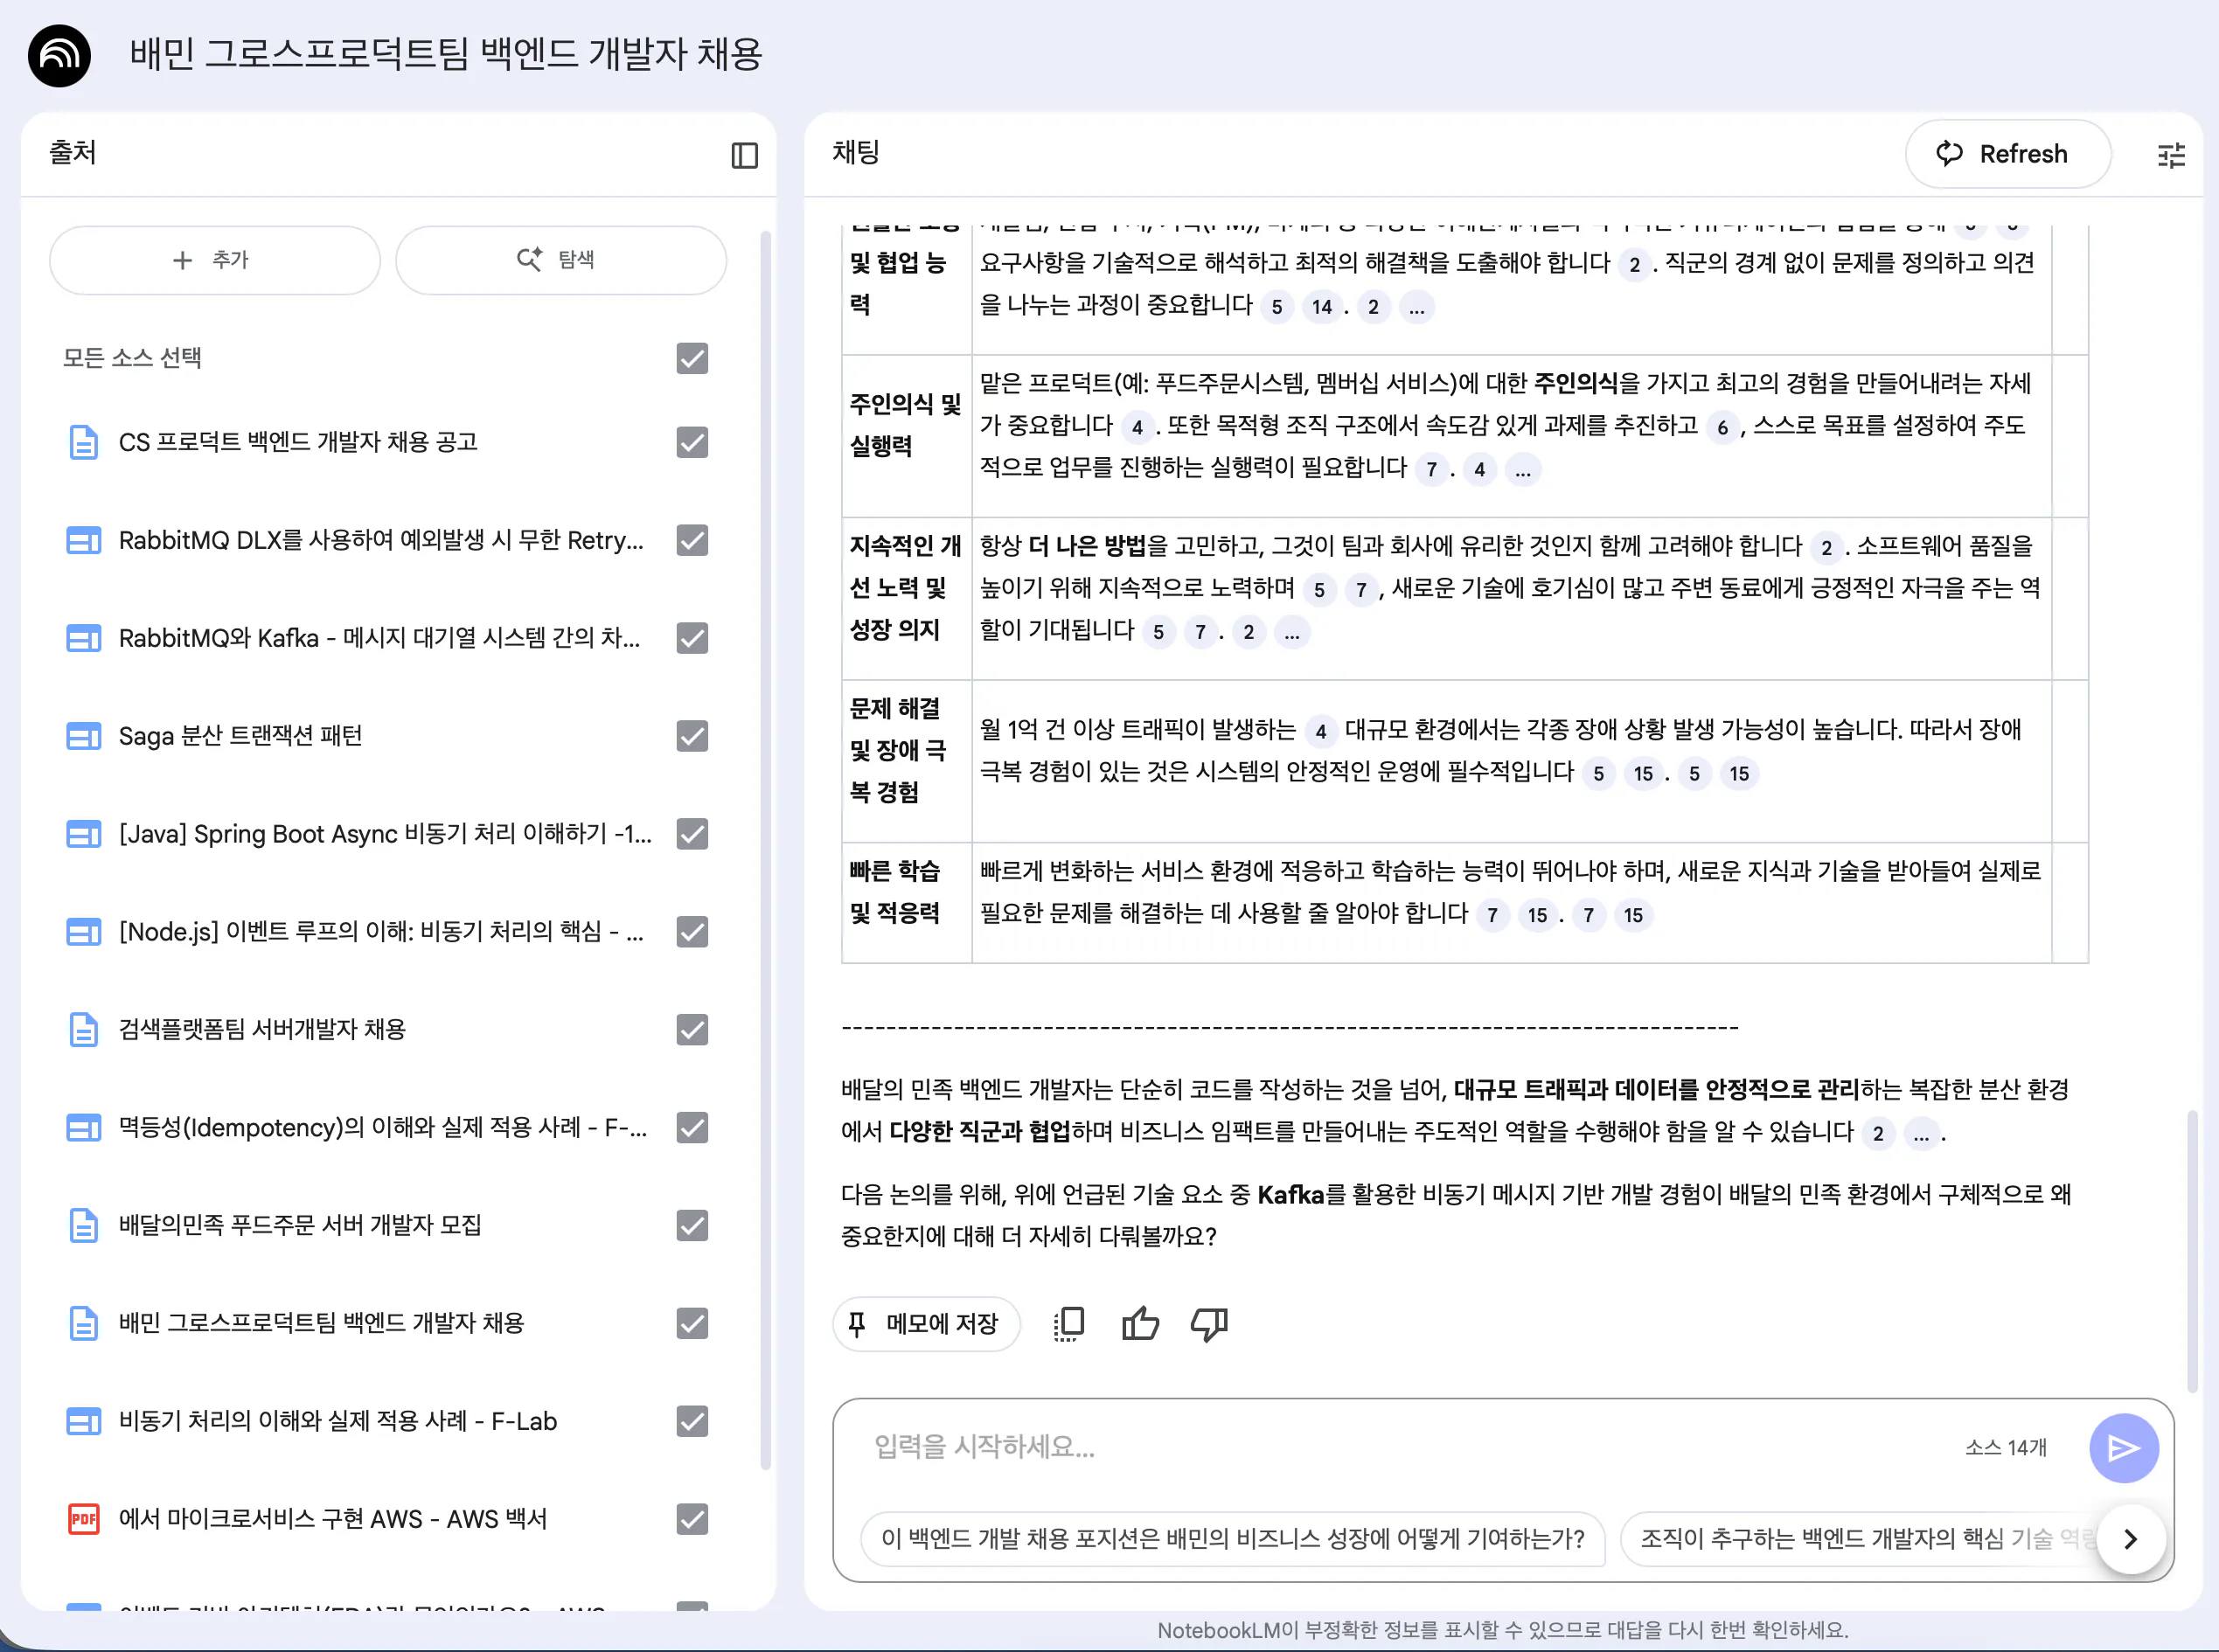Show next suggested questions with chevron
Viewport: 2219px width, 1652px height.
(2130, 1539)
